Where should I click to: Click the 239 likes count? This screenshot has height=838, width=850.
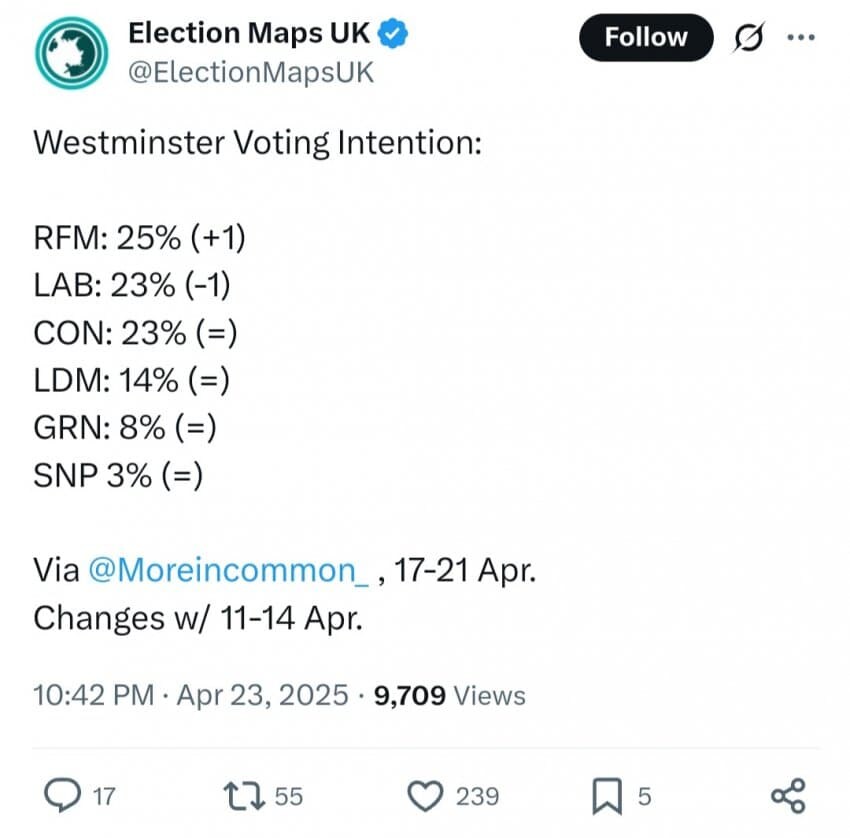pyautogui.click(x=477, y=796)
